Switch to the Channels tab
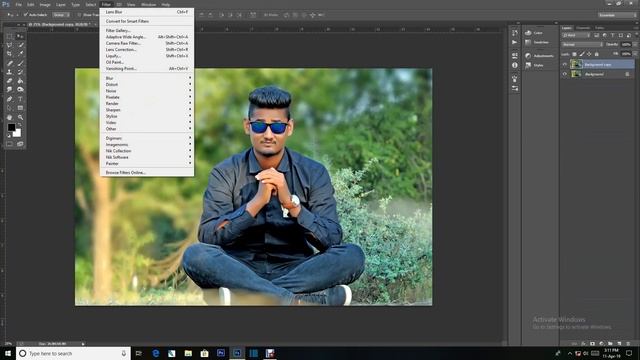 583,28
